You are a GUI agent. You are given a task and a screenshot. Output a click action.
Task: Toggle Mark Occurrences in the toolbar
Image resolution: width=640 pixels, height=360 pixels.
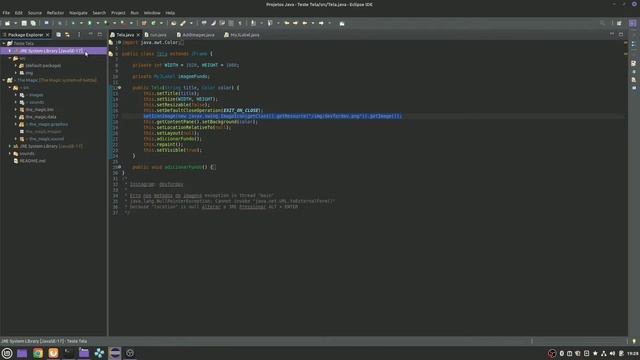click(x=213, y=23)
